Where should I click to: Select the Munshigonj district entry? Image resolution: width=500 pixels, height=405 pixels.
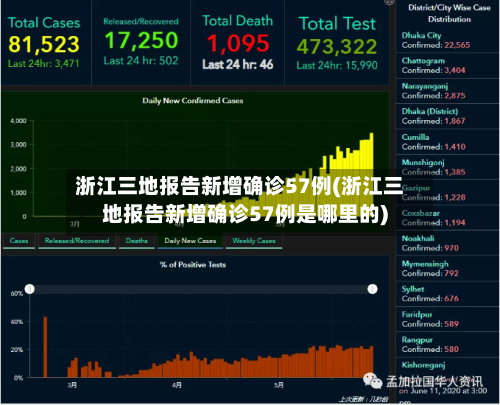tap(447, 167)
